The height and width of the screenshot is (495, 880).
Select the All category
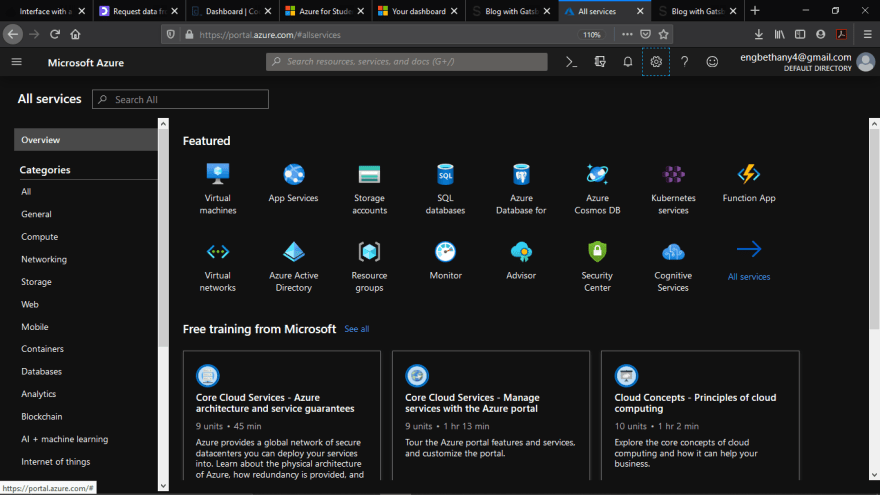(26, 191)
